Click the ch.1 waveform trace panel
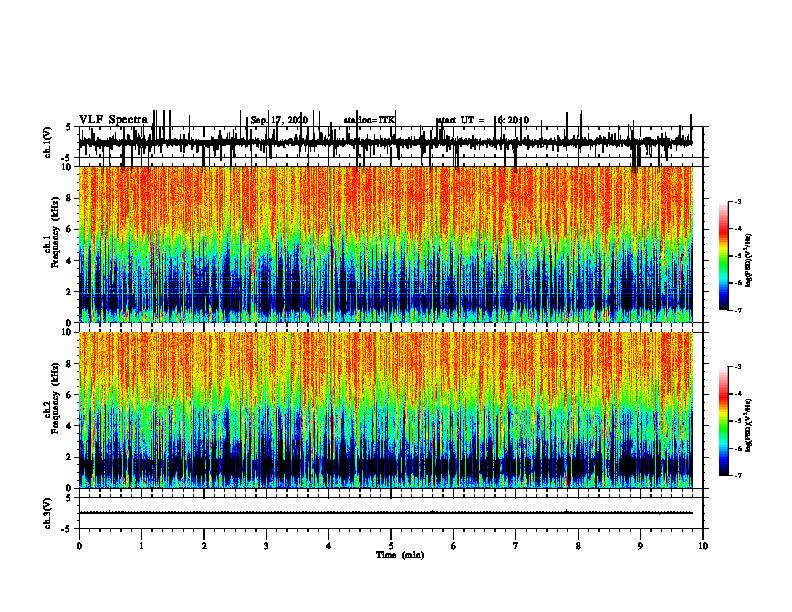This screenshot has height=612, width=792. 385,142
